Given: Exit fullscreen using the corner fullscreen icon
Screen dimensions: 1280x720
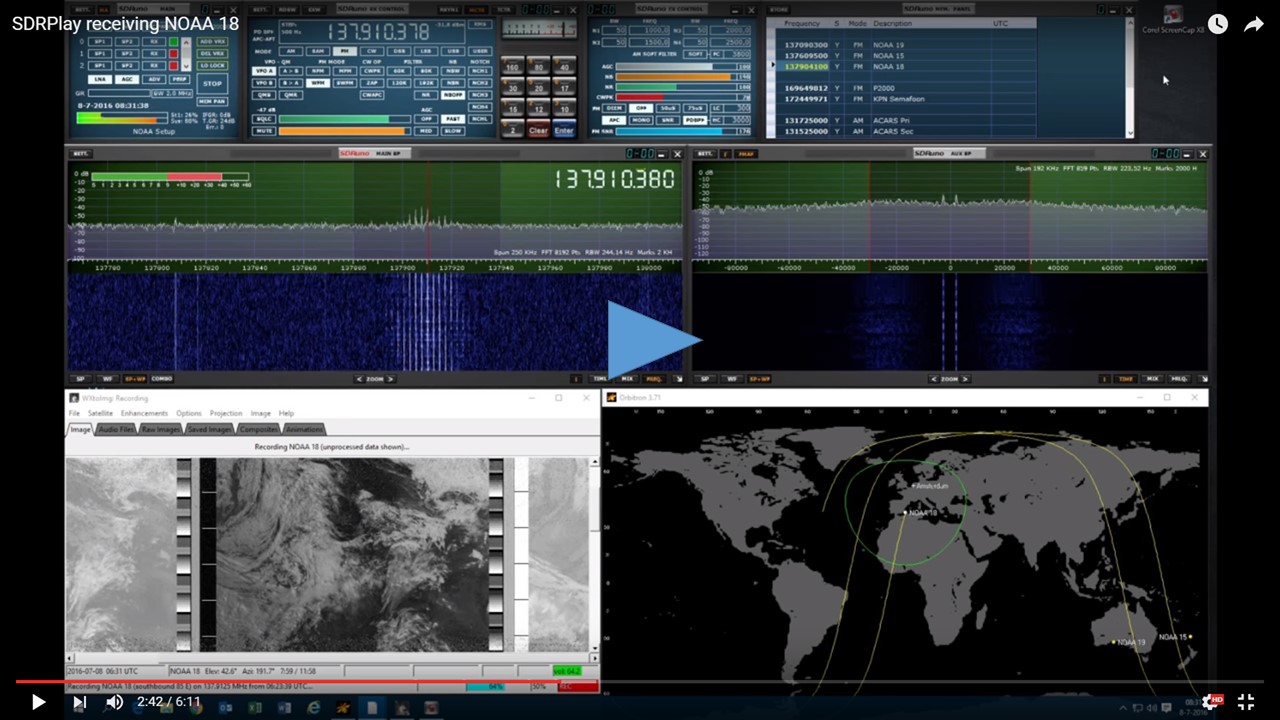Looking at the screenshot, I should (1246, 702).
